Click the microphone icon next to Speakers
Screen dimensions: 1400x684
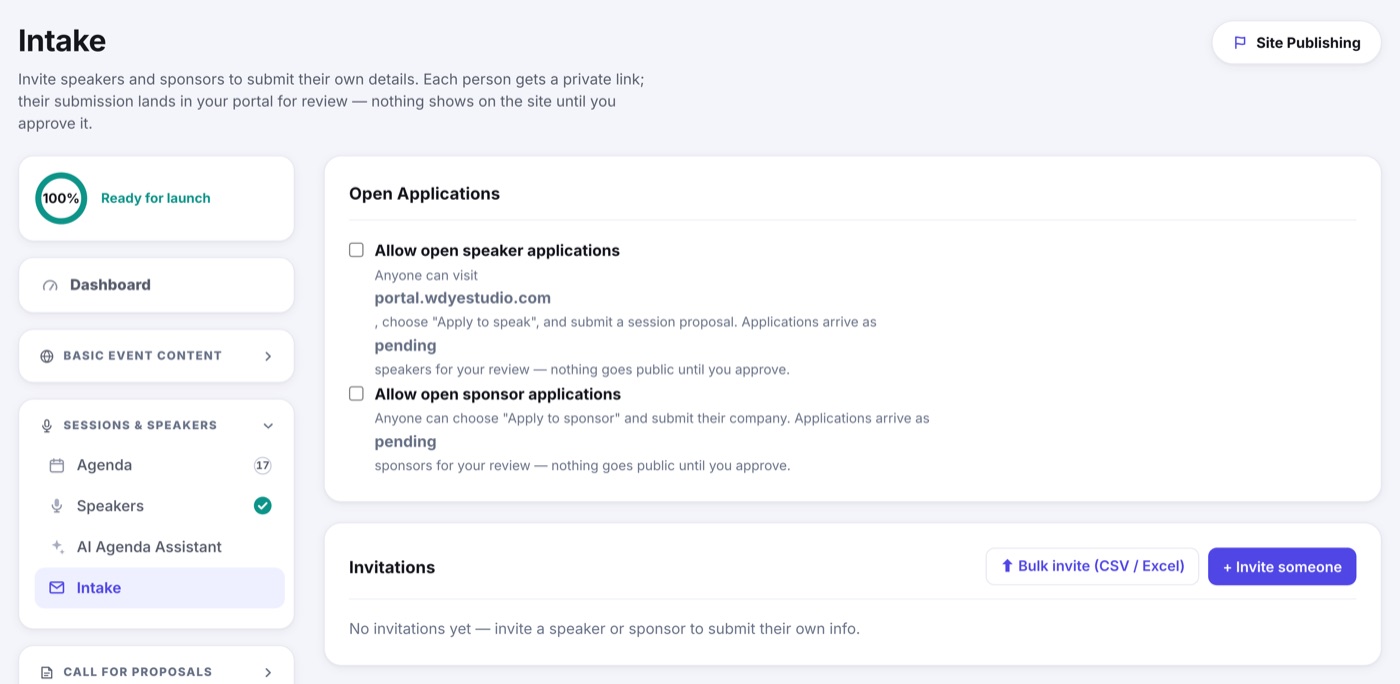pos(57,507)
